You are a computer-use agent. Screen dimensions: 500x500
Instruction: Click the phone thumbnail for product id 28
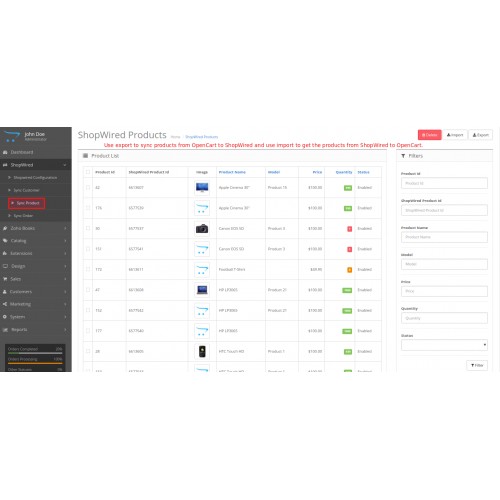pyautogui.click(x=202, y=351)
